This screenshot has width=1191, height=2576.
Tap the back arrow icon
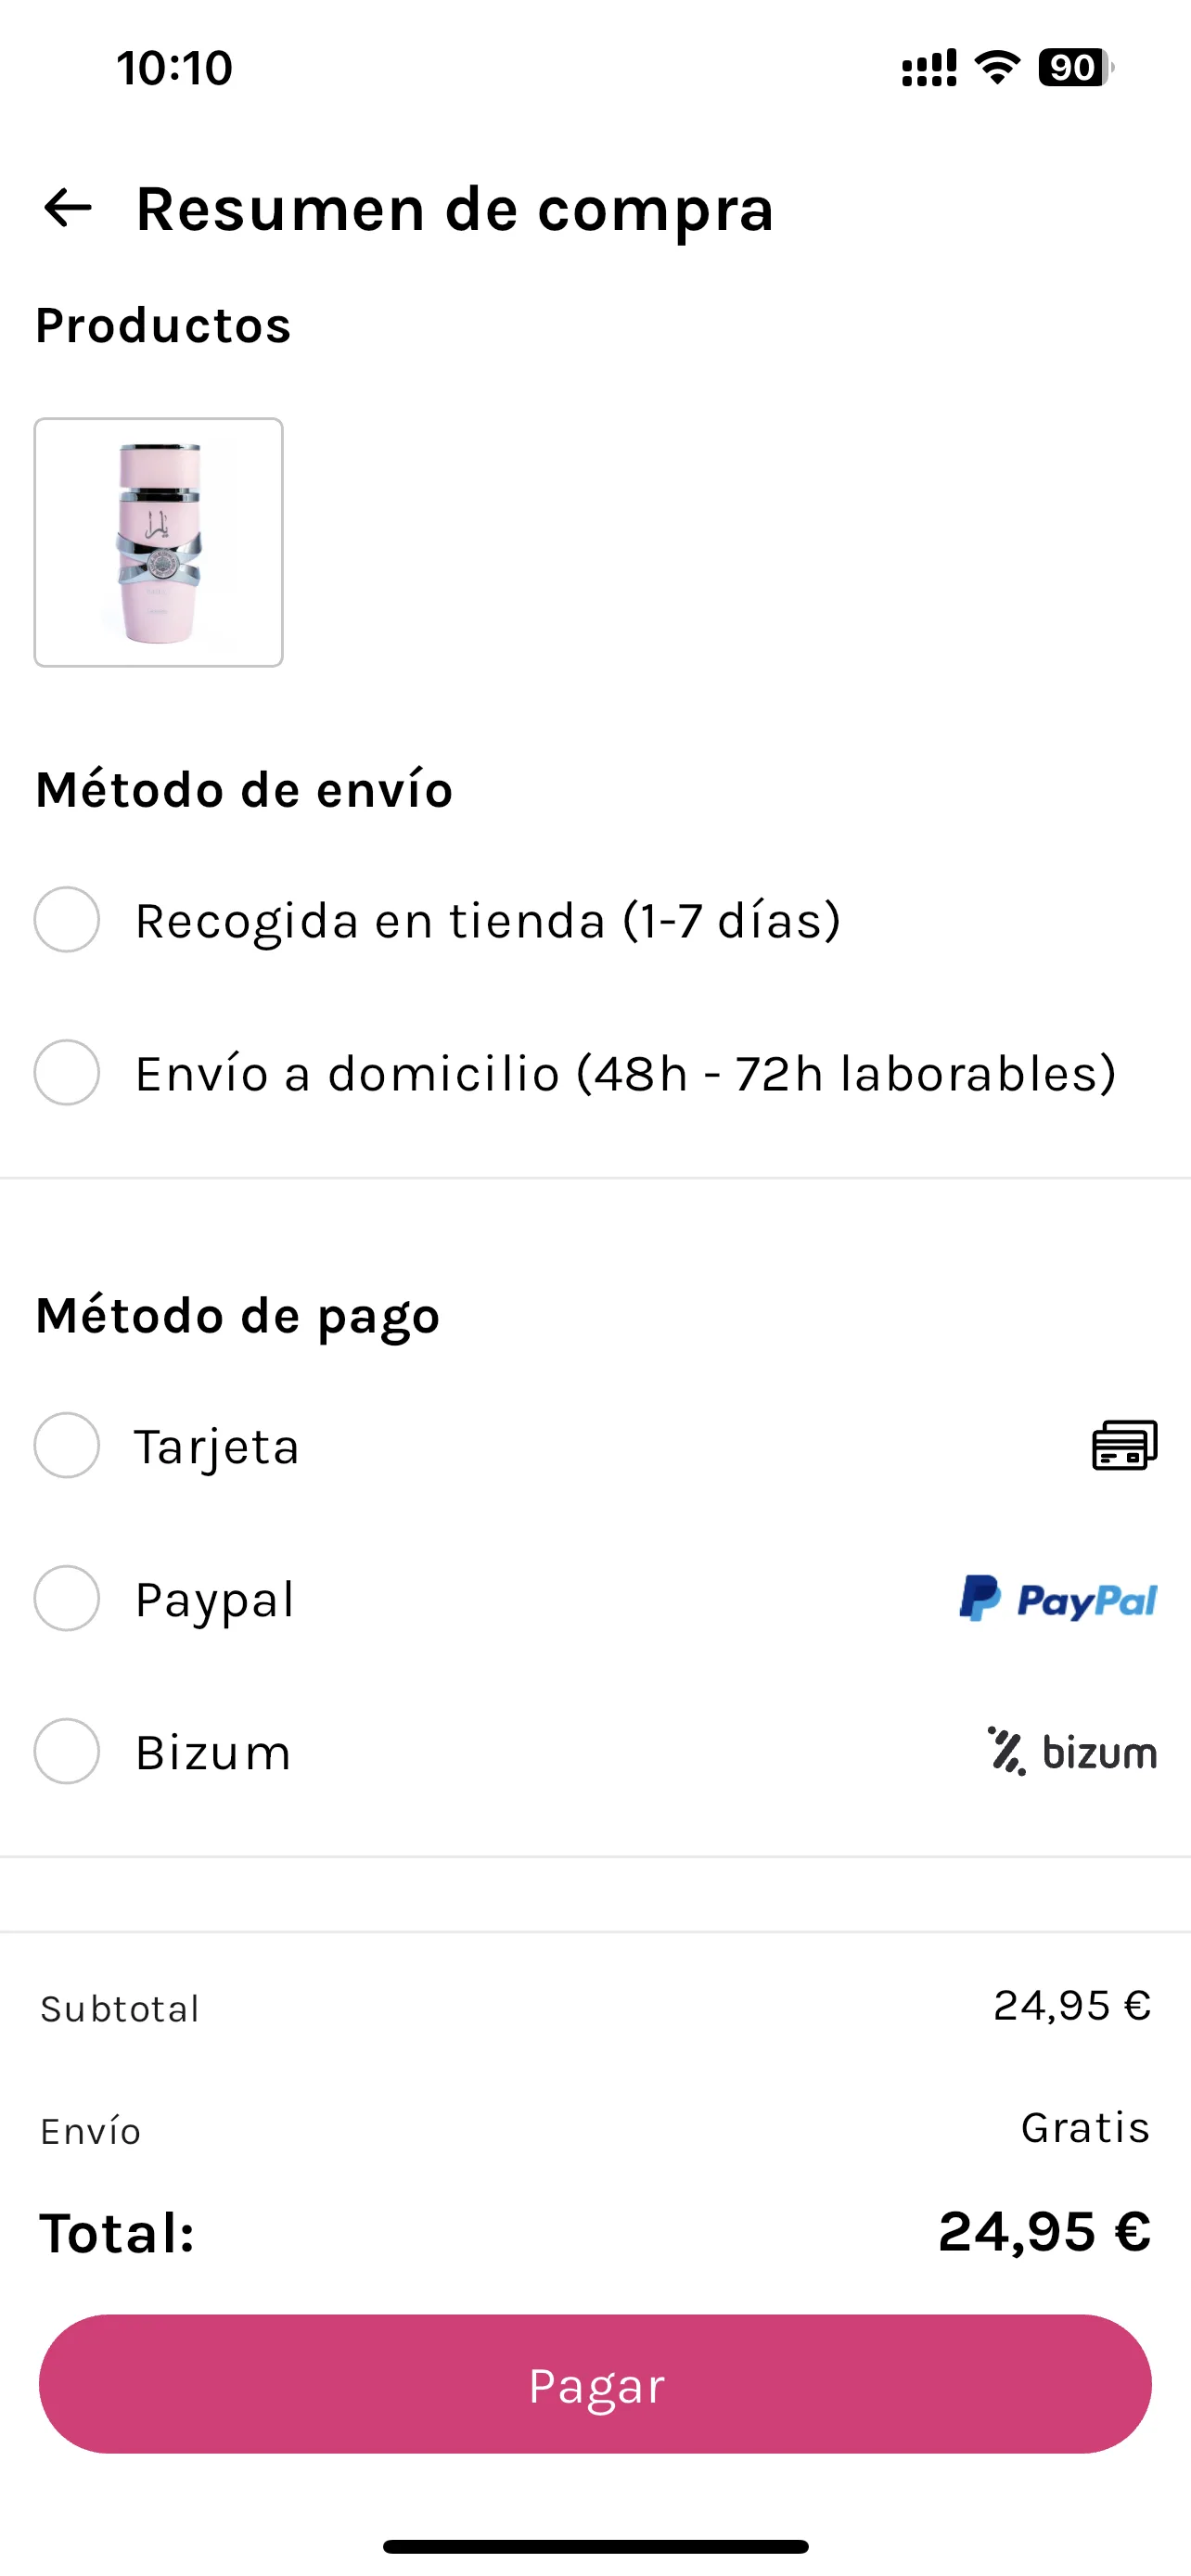[68, 208]
